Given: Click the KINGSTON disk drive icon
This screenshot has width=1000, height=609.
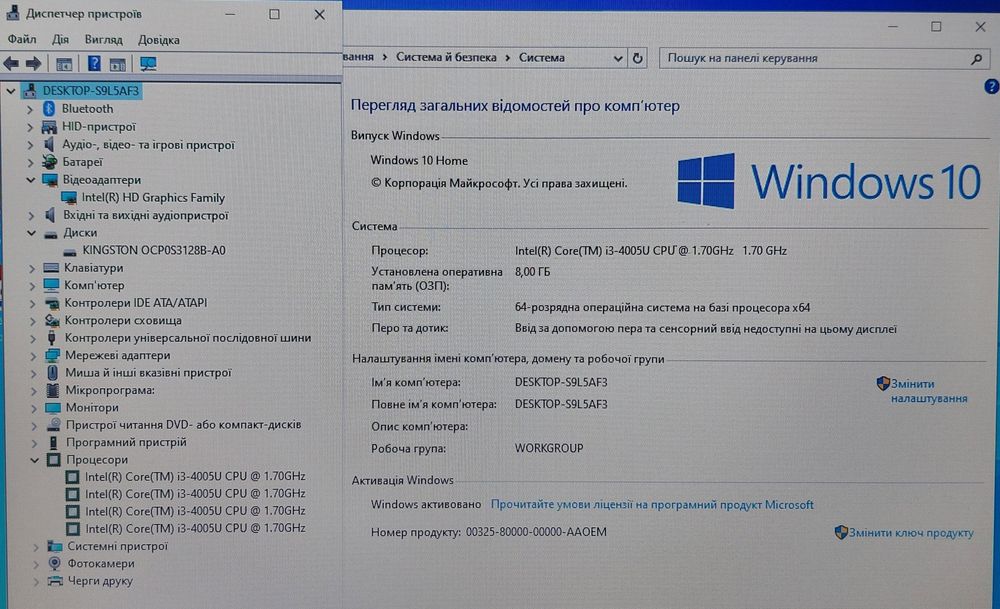Looking at the screenshot, I should (x=70, y=251).
